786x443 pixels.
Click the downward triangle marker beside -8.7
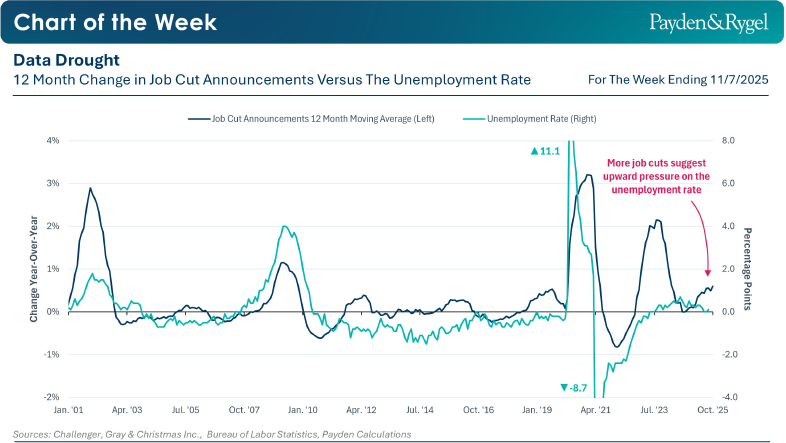(x=564, y=387)
